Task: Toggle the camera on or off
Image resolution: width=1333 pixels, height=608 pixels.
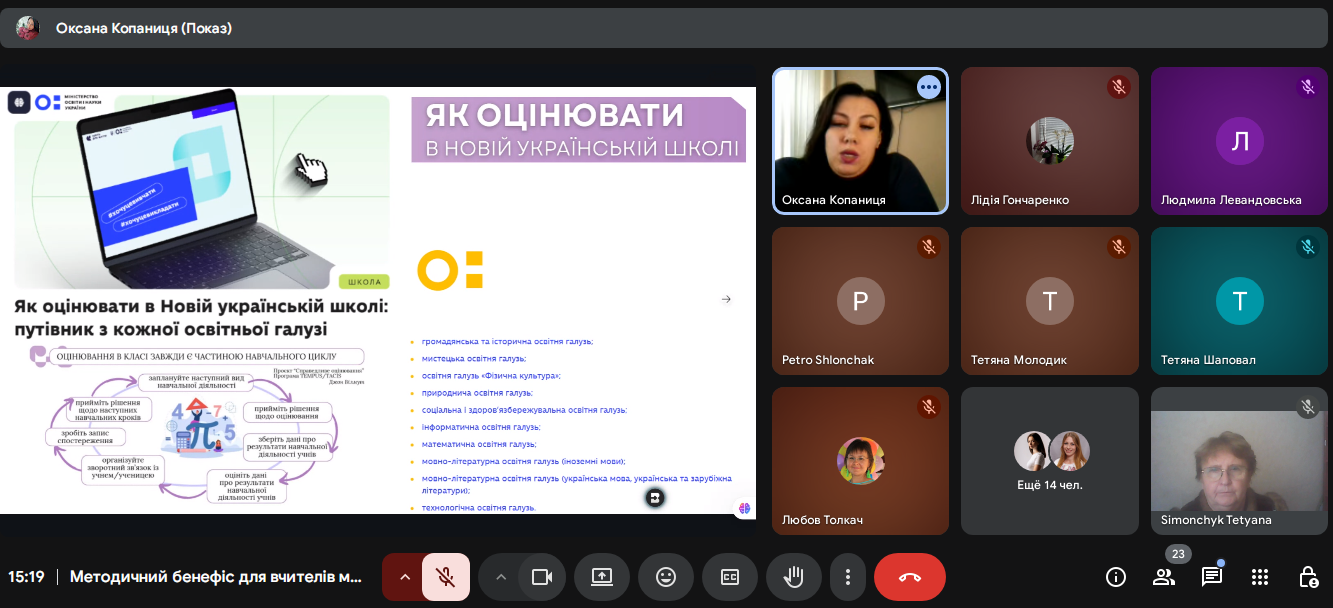Action: [542, 577]
